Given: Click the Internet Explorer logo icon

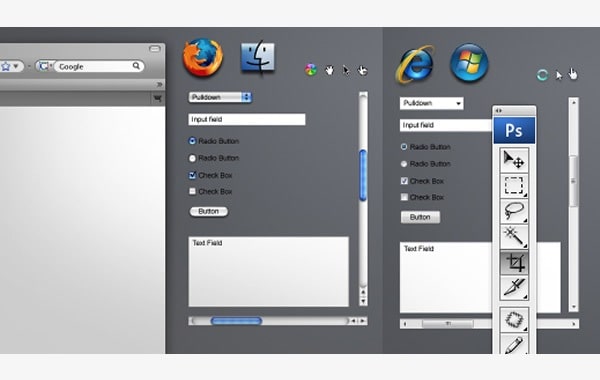Looking at the screenshot, I should click(415, 64).
